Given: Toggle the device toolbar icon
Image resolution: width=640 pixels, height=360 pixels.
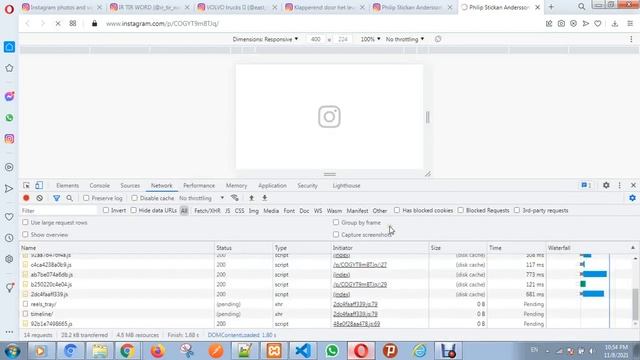Looking at the screenshot, I should pyautogui.click(x=39, y=185).
